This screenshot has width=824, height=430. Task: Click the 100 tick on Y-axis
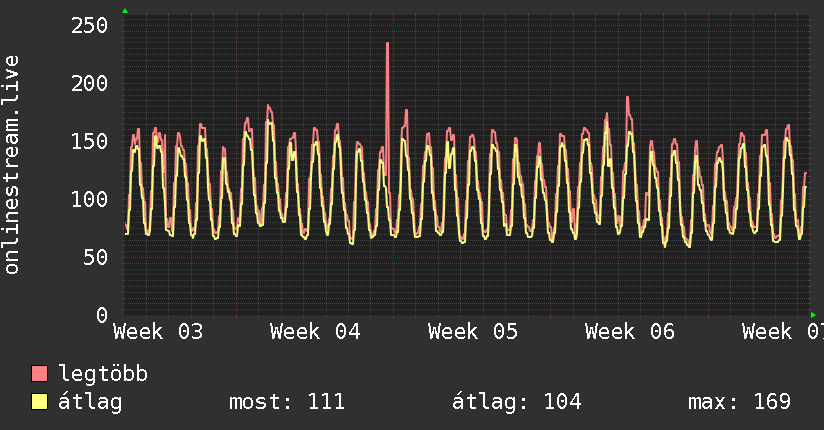click(x=88, y=199)
